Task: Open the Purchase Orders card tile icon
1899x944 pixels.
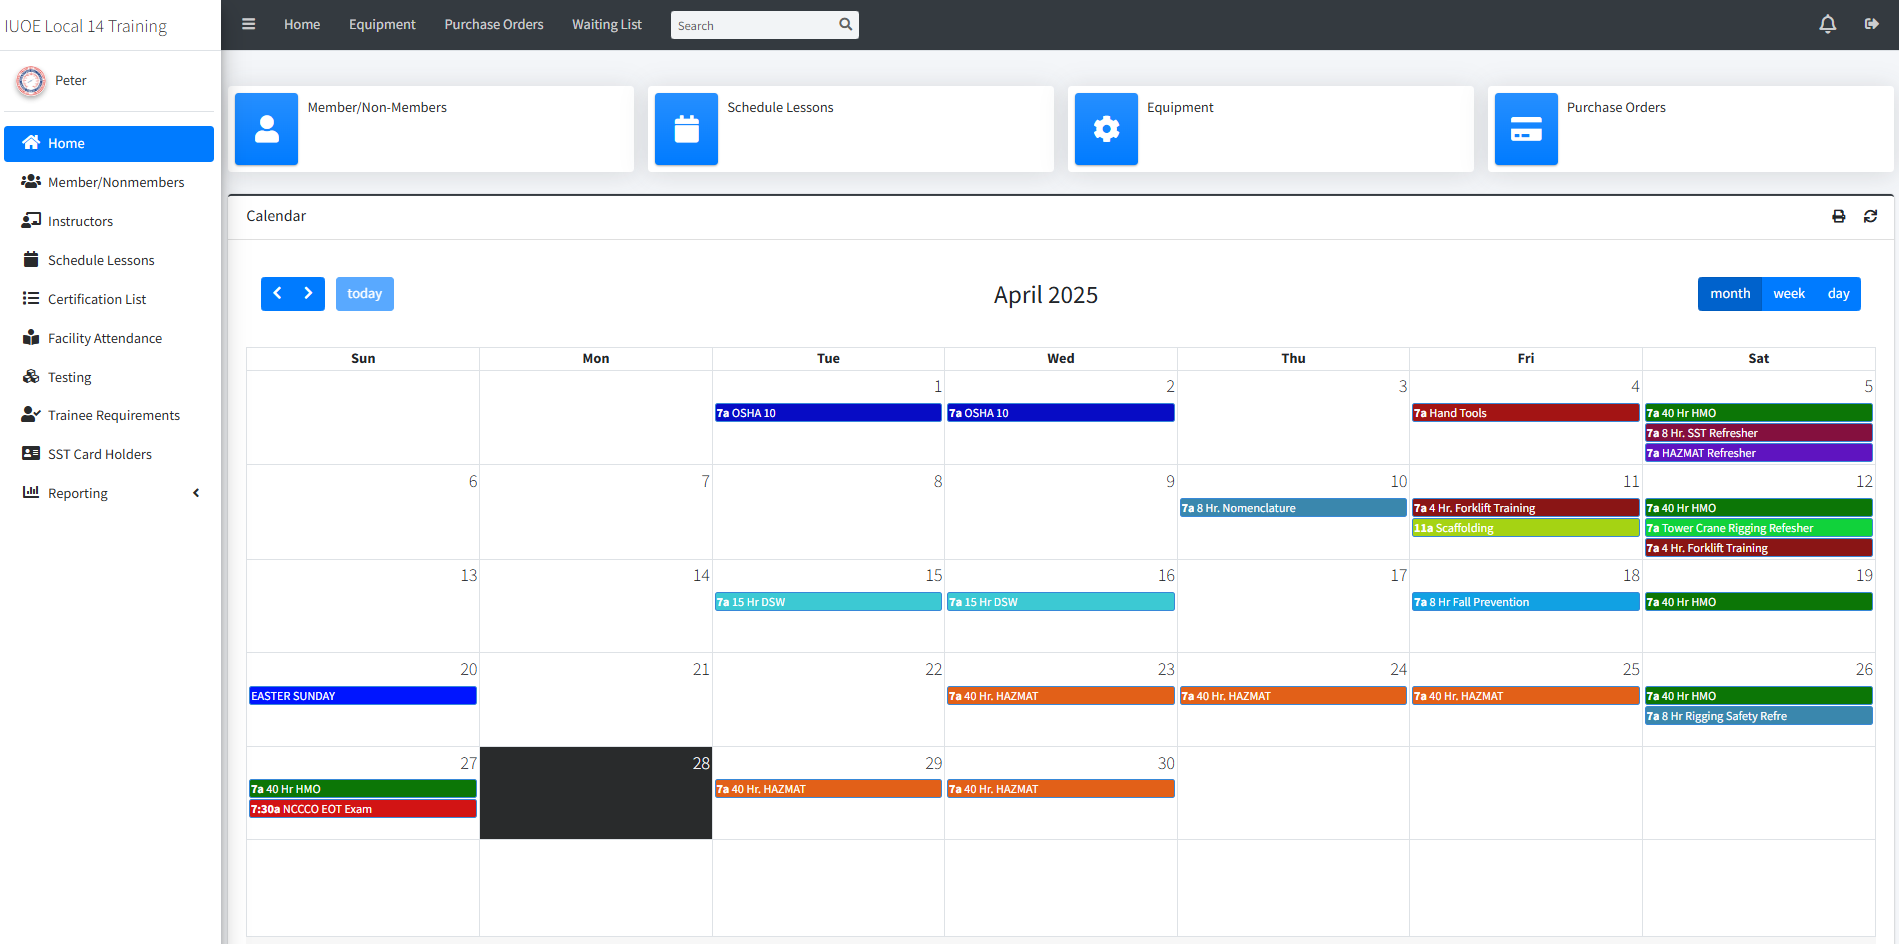Action: (1526, 129)
